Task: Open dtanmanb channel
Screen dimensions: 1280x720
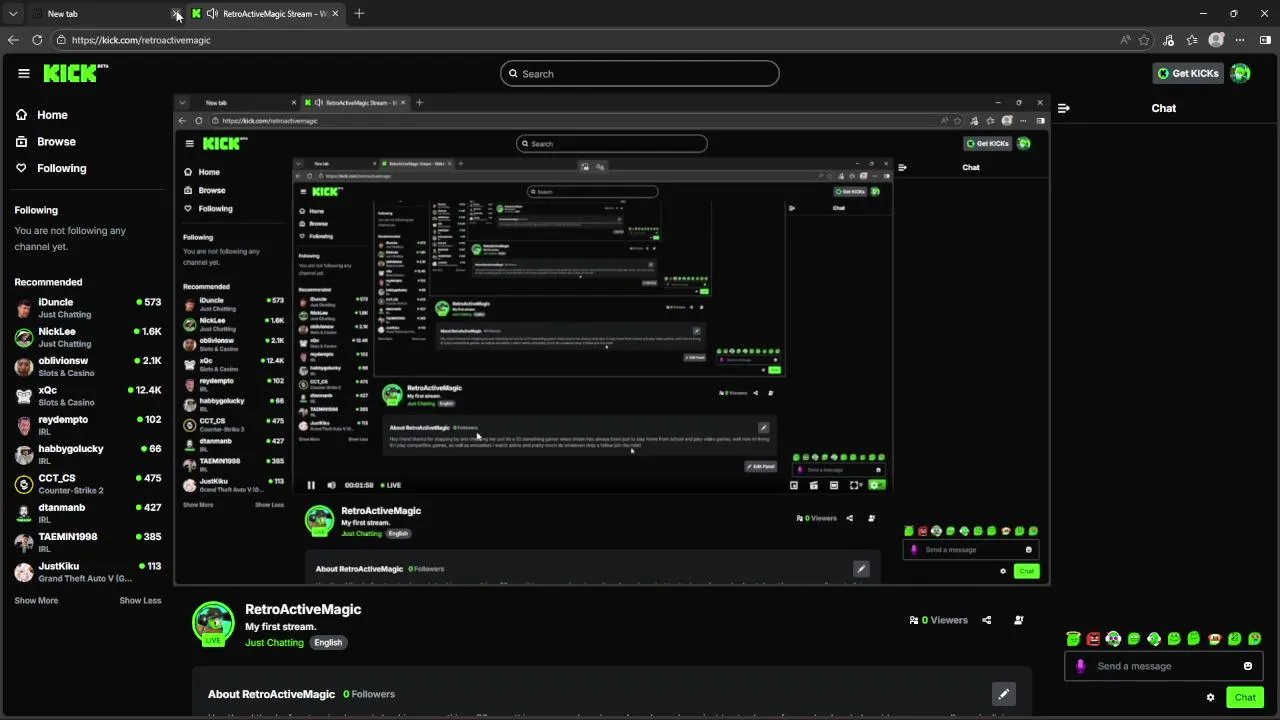Action: point(88,513)
